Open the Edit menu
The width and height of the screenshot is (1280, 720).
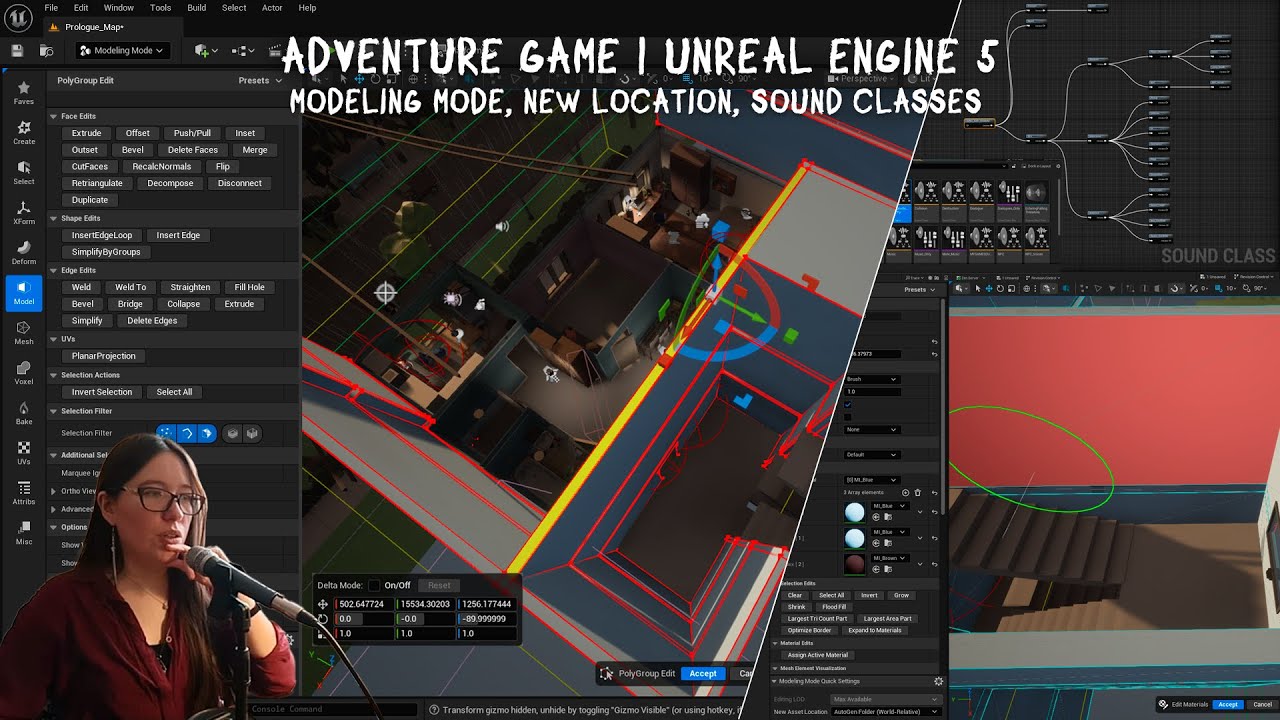pos(81,8)
